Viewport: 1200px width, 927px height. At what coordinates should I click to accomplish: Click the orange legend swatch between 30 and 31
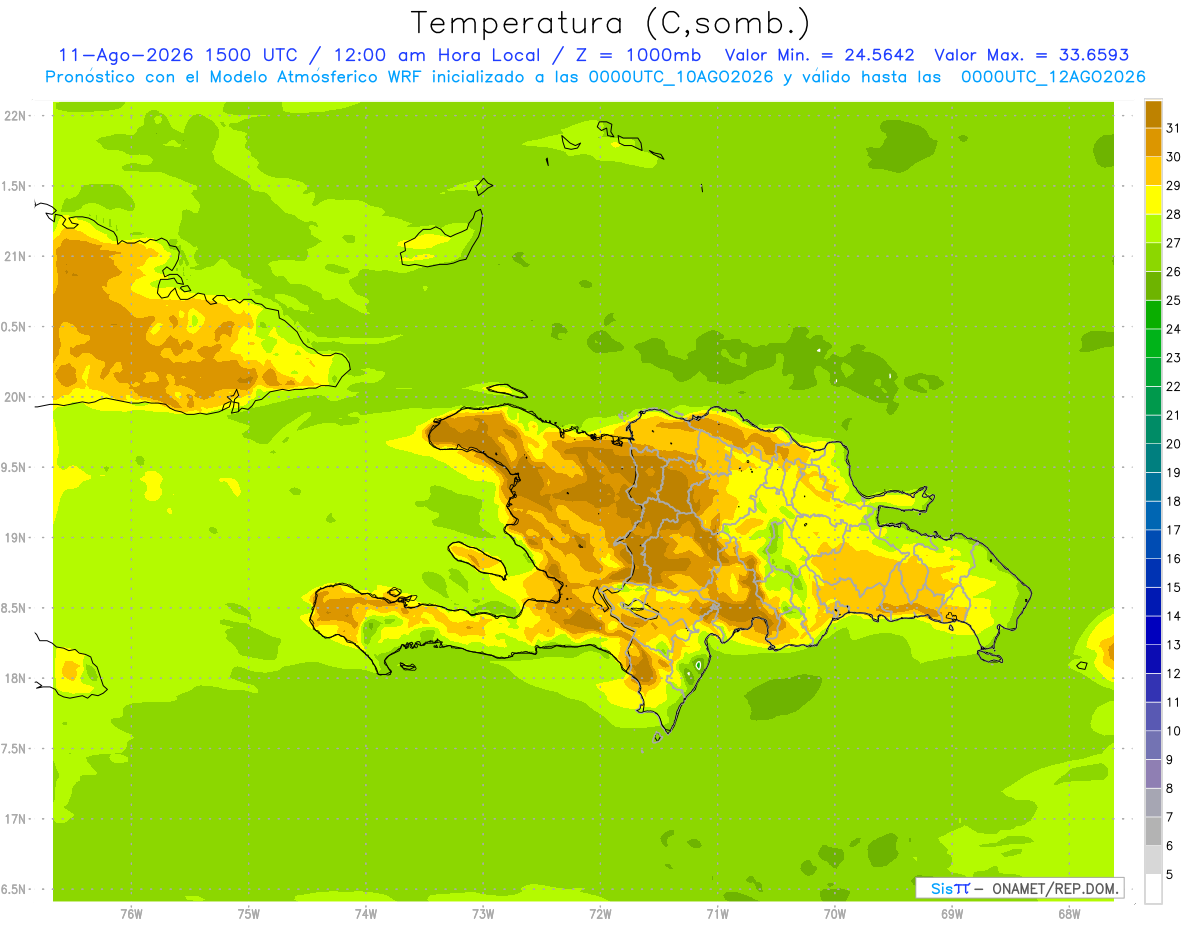point(1153,142)
